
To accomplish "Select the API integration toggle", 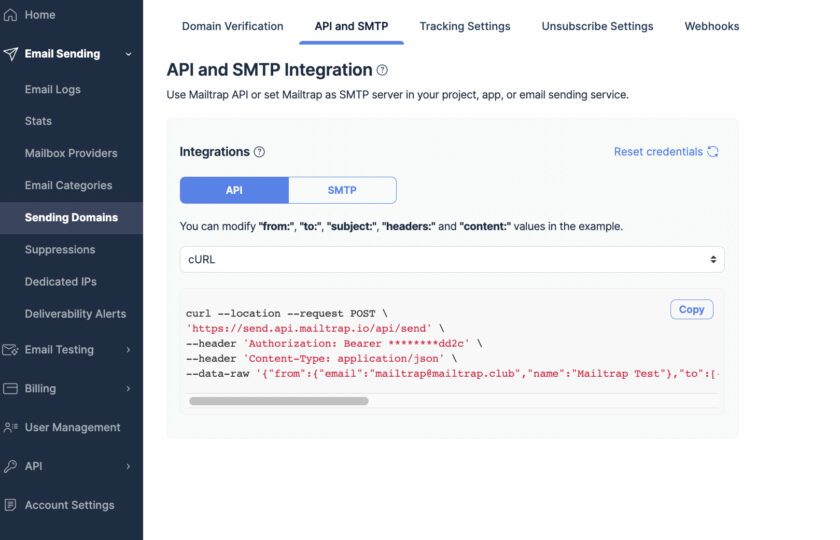I will coord(234,190).
